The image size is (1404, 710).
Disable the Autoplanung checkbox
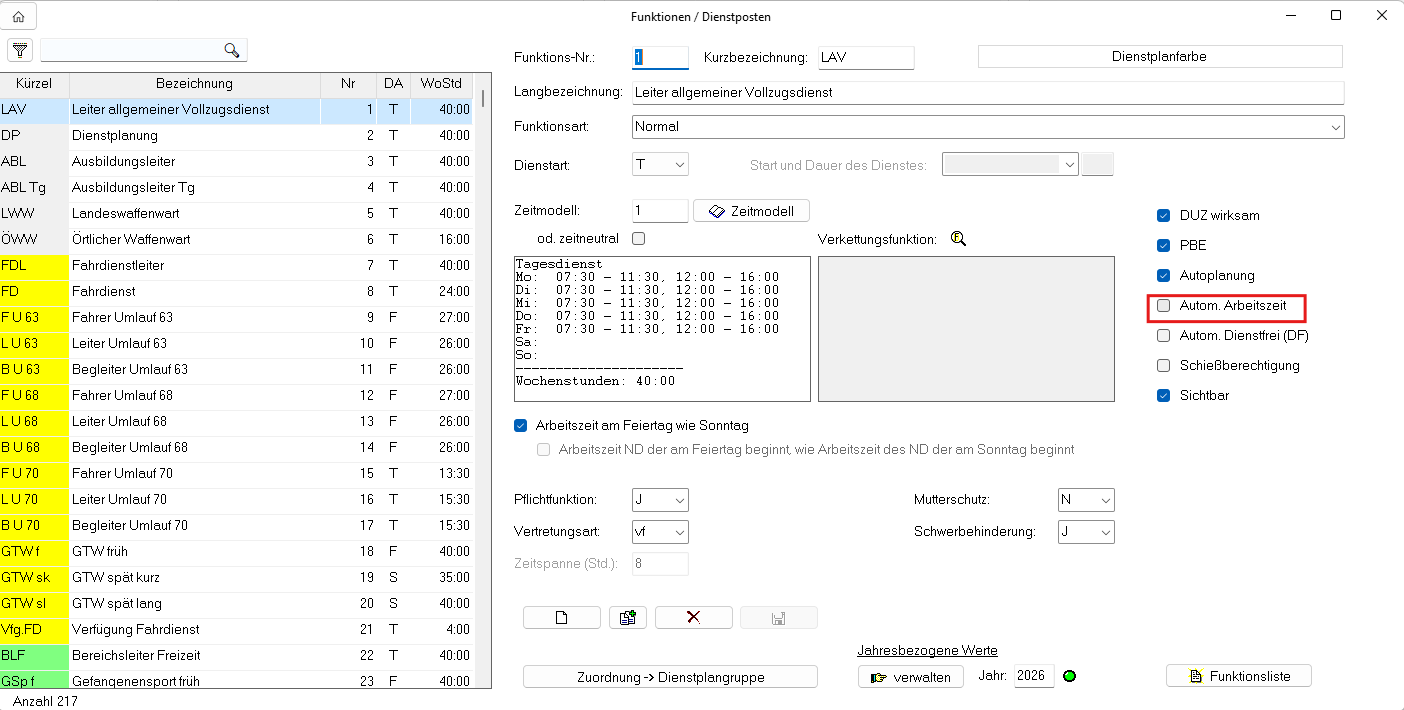pos(1163,276)
